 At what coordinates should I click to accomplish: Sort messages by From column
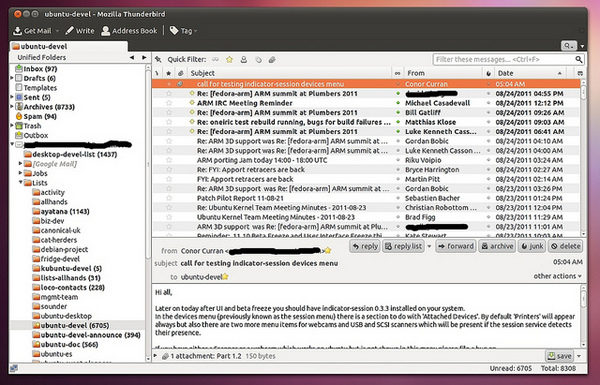point(443,73)
